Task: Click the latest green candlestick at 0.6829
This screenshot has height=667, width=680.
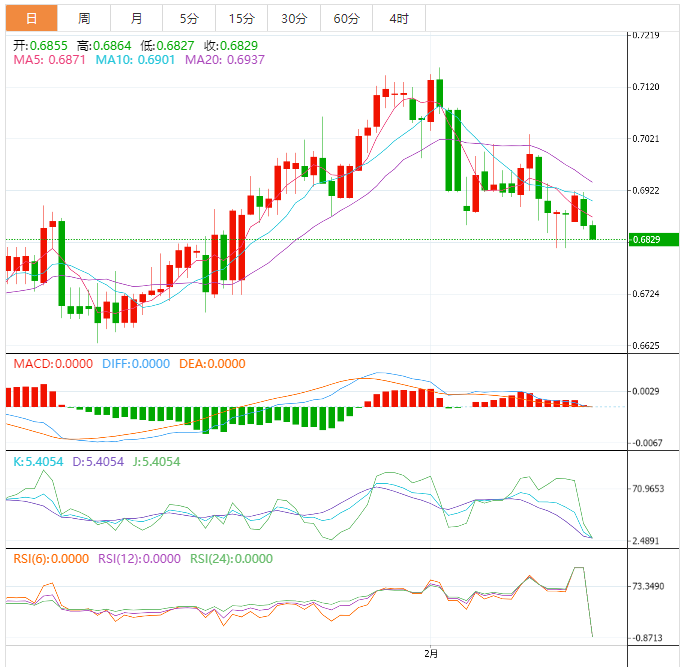Action: click(592, 232)
